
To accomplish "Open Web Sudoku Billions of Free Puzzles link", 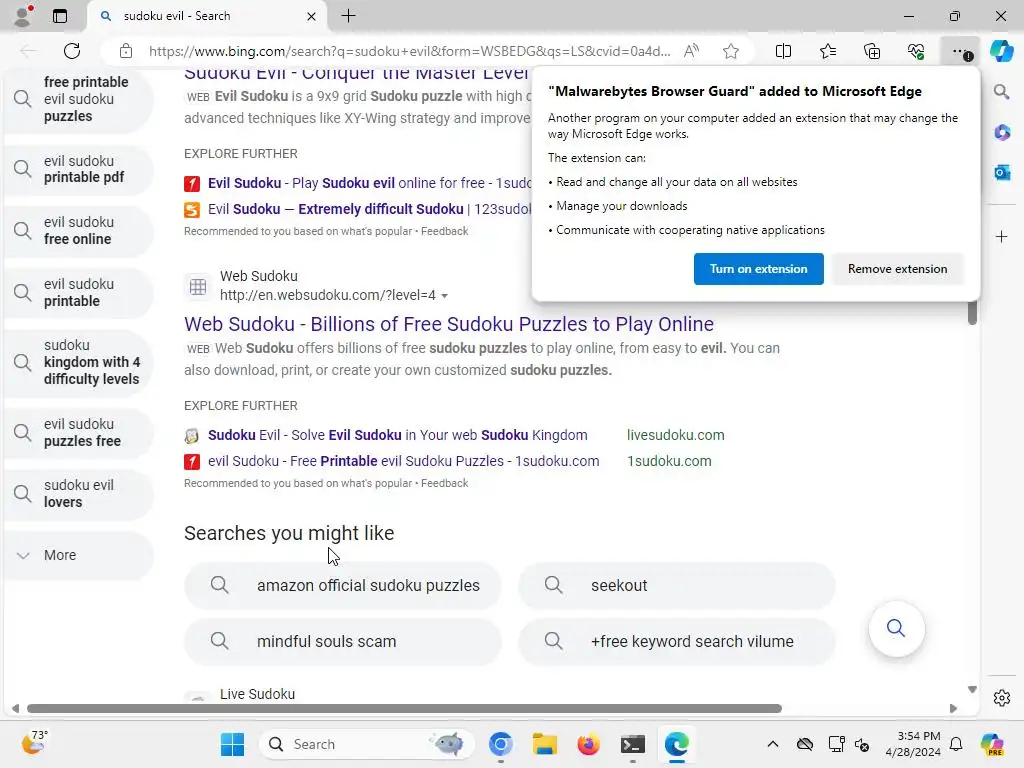I will [x=449, y=324].
